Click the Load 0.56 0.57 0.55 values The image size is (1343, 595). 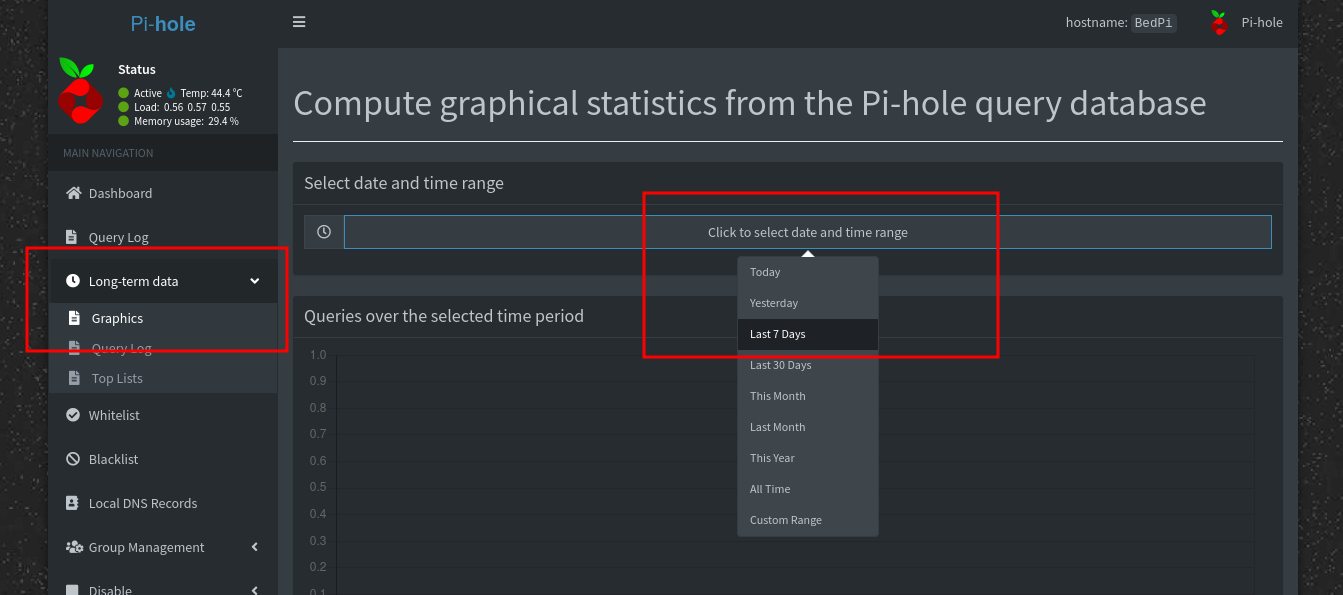(197, 107)
